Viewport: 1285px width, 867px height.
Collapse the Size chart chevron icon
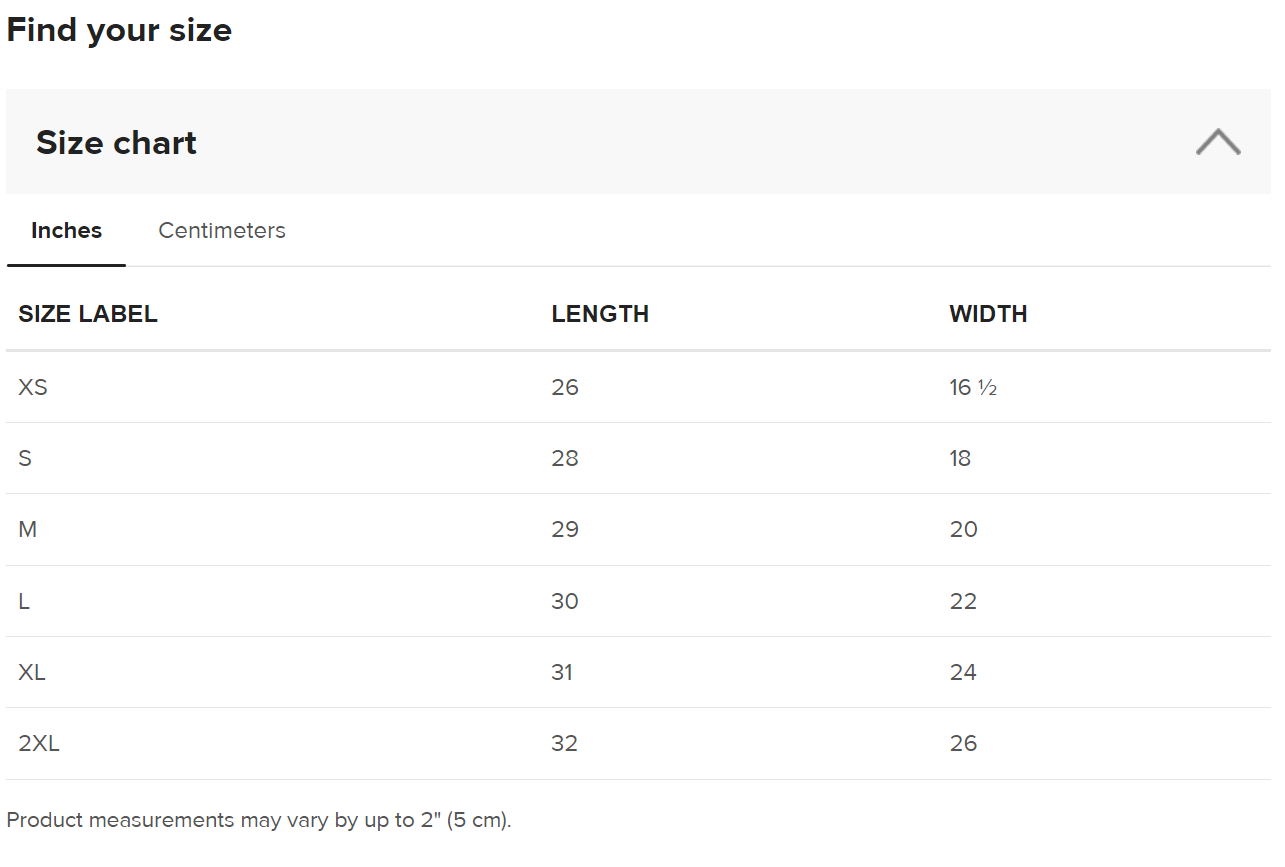point(1218,142)
